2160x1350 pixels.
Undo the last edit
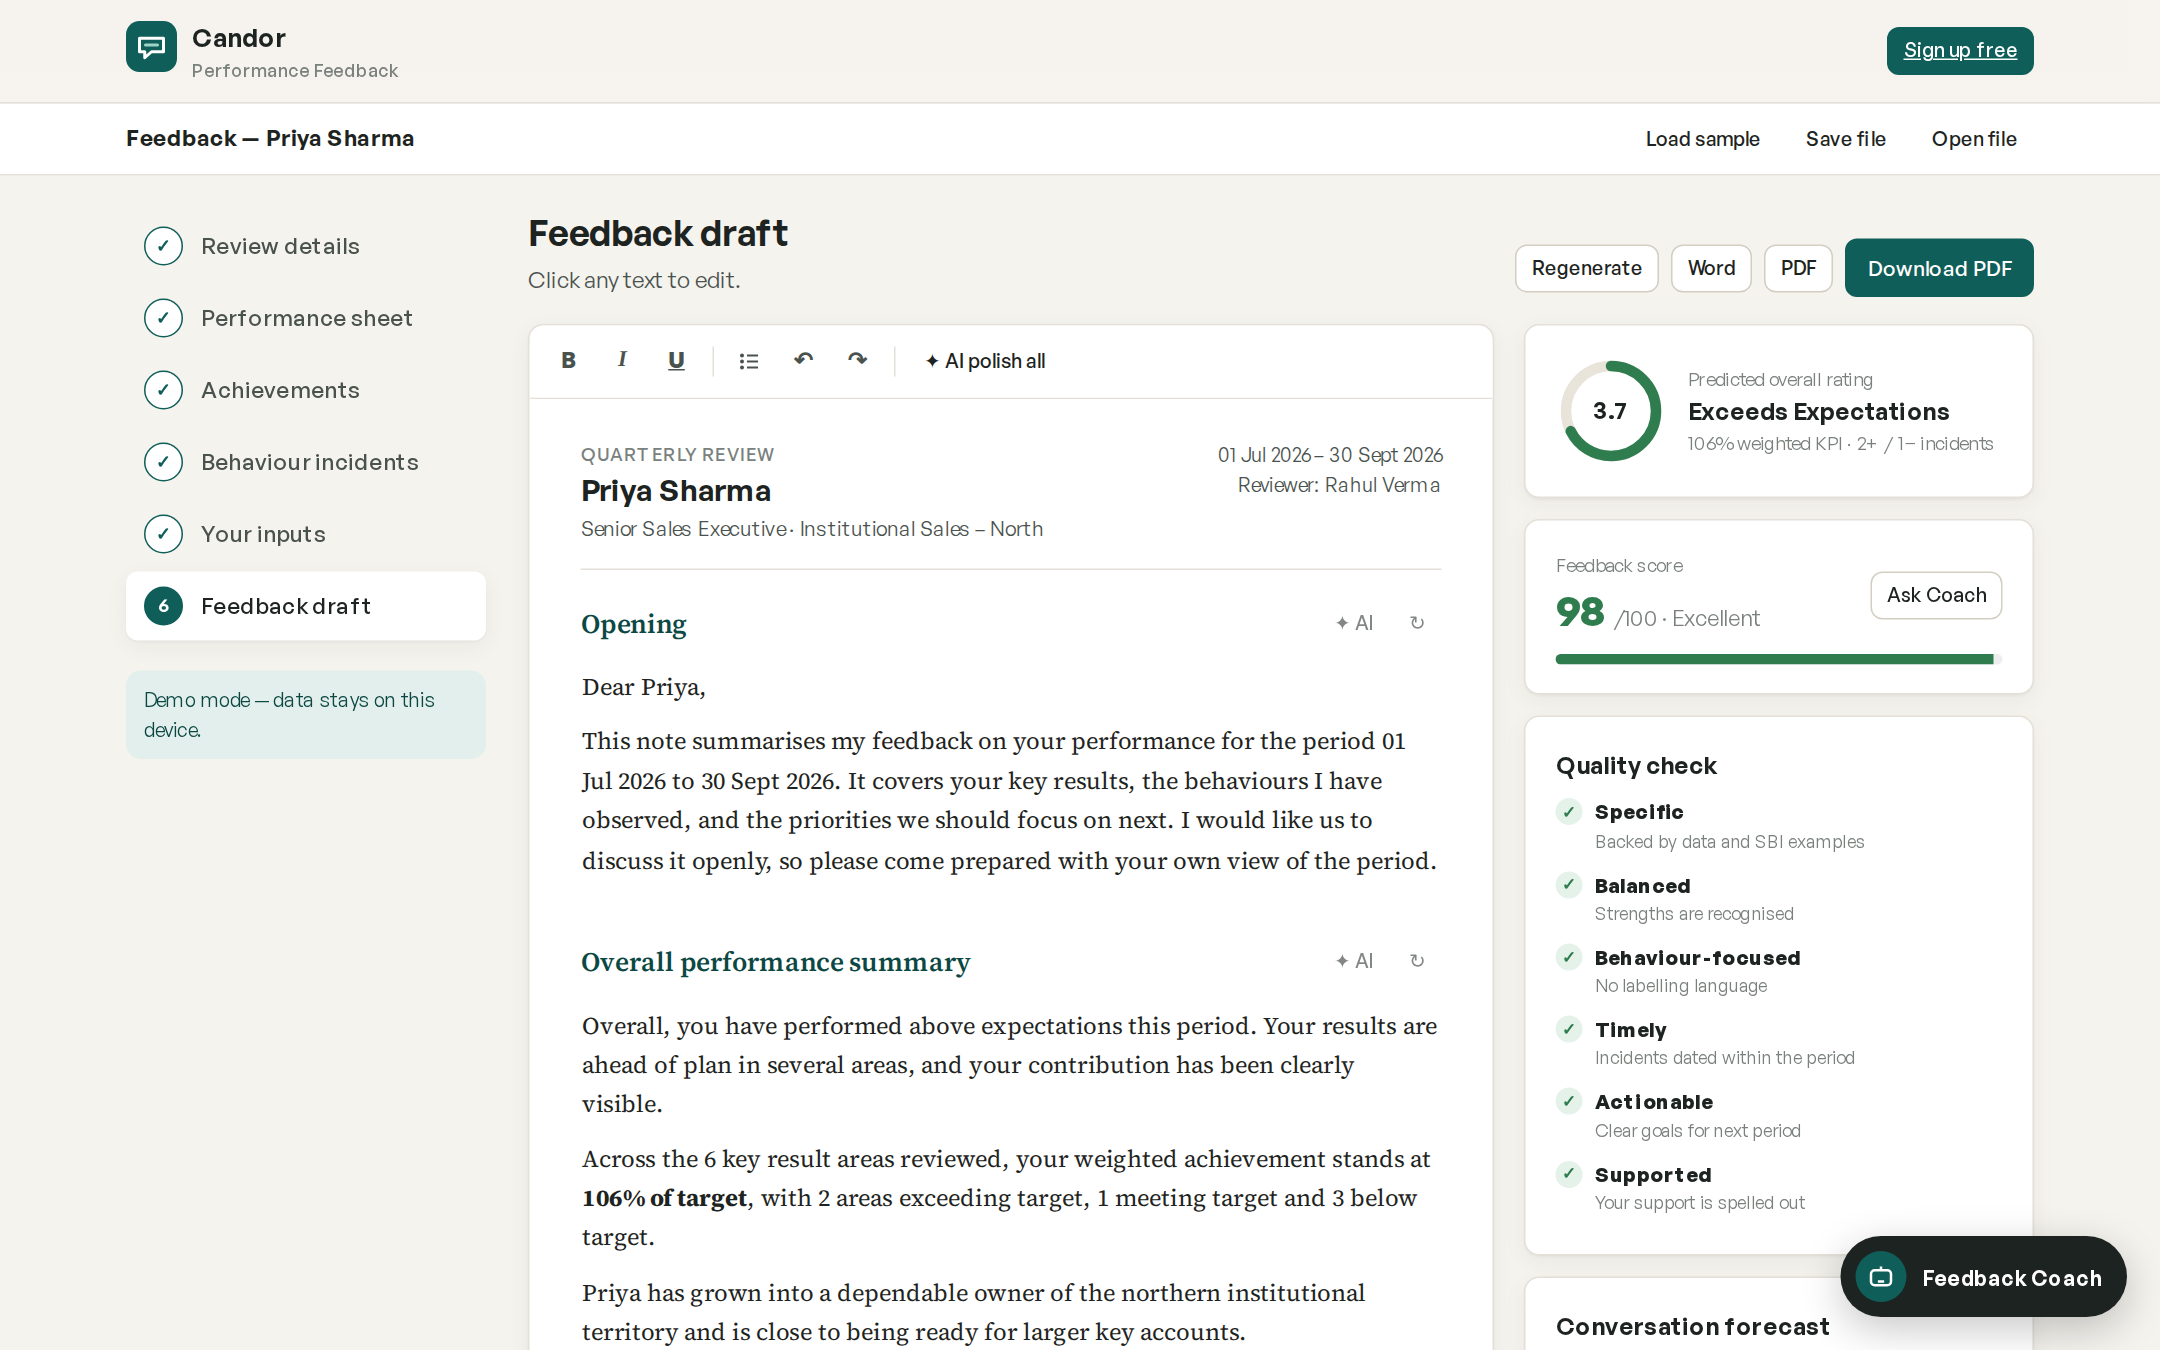803,360
